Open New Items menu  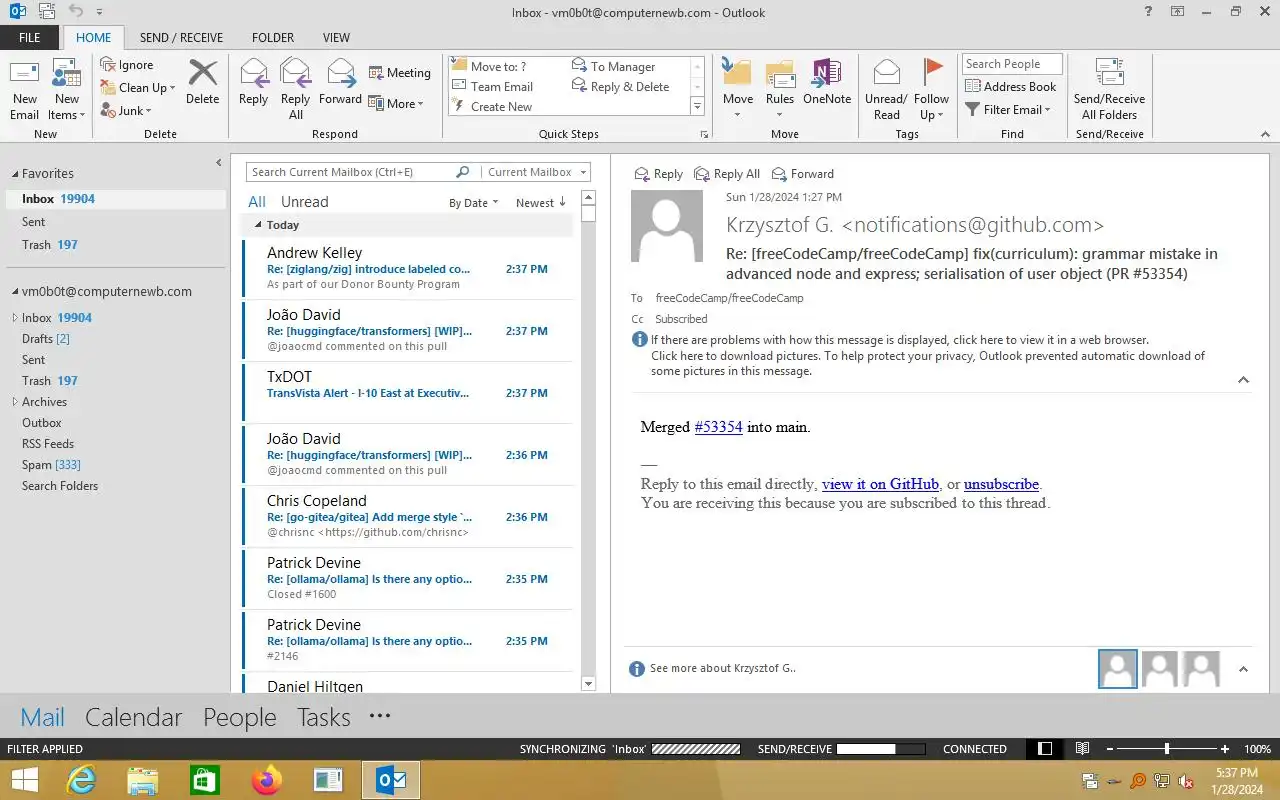[67, 89]
